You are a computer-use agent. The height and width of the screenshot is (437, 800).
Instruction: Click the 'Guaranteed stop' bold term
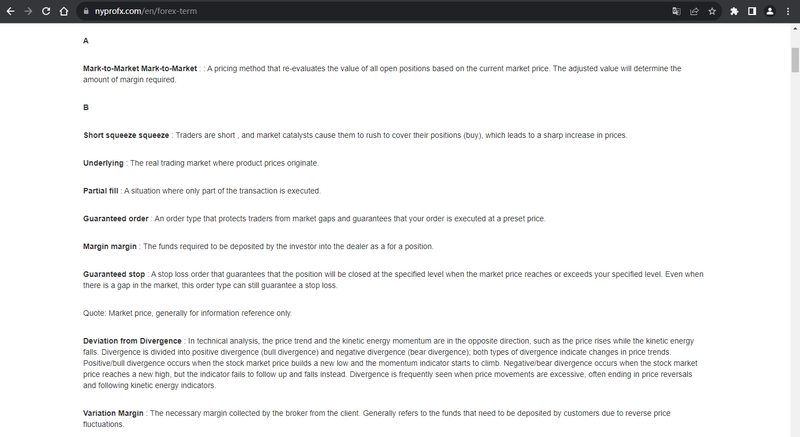pos(114,274)
